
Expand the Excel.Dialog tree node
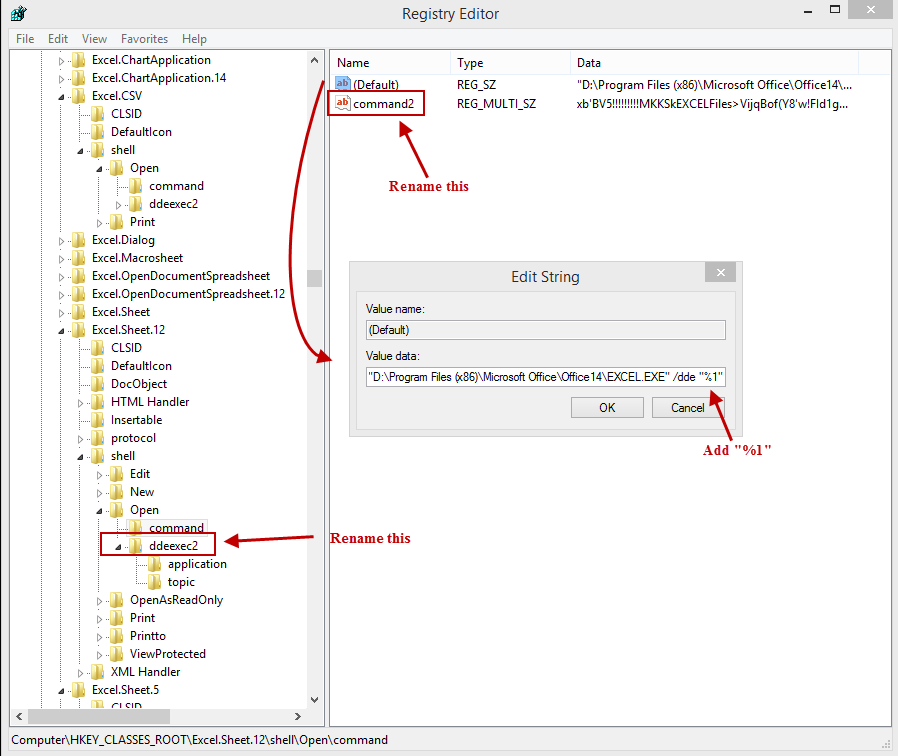pyautogui.click(x=61, y=240)
